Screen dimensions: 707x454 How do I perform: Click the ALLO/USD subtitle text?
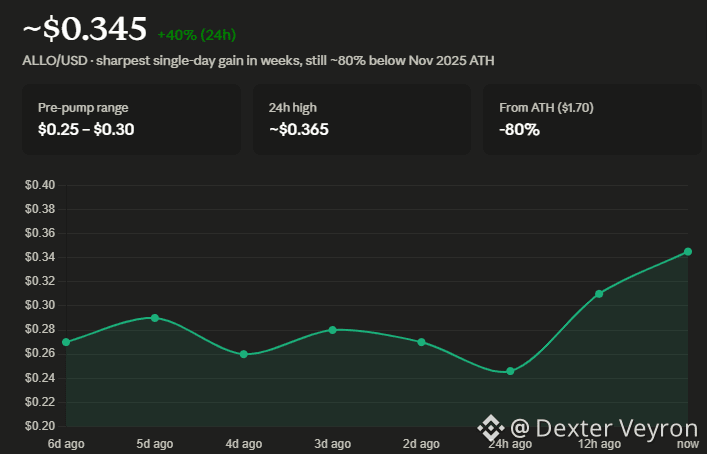pyautogui.click(x=258, y=60)
